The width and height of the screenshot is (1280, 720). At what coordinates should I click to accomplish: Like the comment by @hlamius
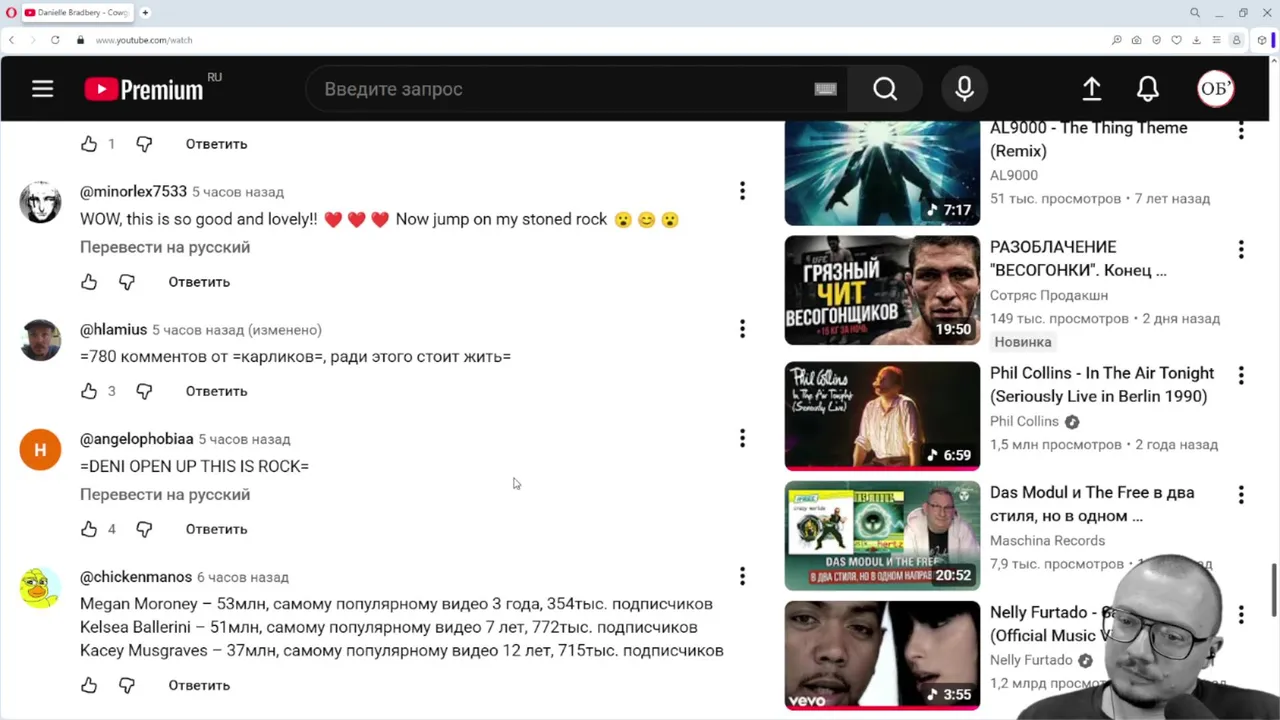tap(89, 391)
